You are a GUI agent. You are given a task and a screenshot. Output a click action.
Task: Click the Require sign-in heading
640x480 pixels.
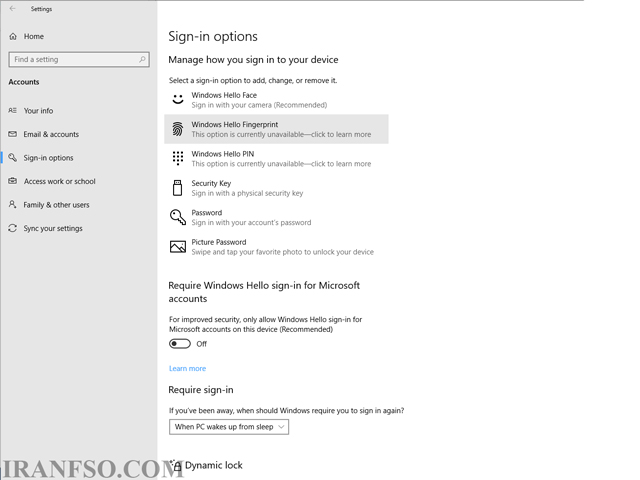click(x=201, y=390)
